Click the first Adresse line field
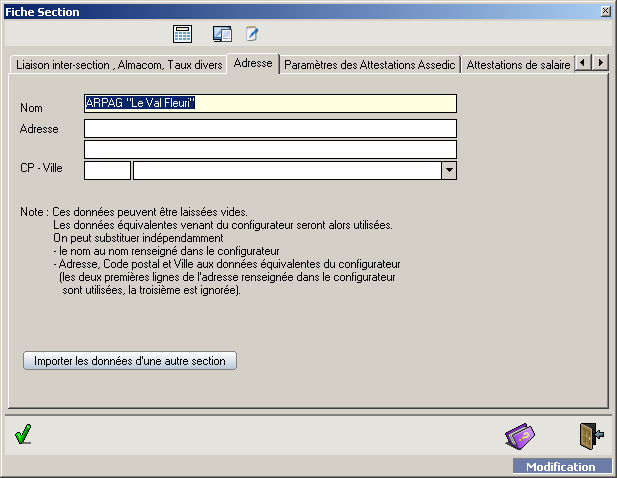The image size is (617, 478). (270, 128)
